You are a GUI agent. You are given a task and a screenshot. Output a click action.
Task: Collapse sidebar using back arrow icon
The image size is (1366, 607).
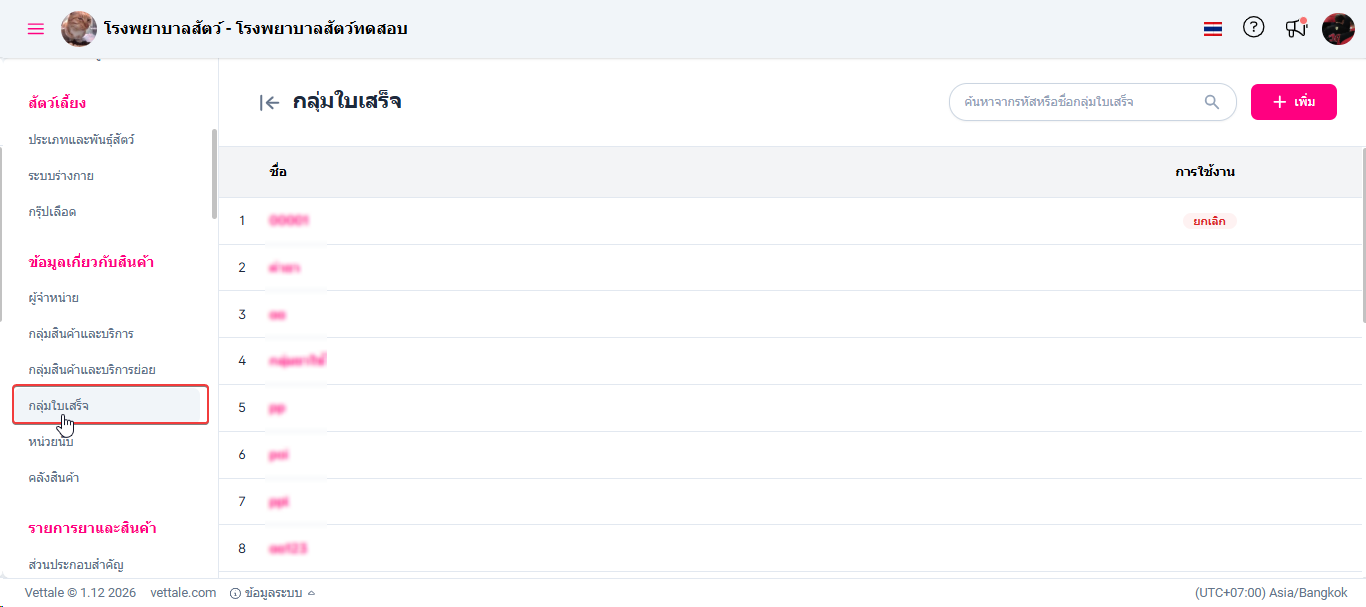(x=269, y=102)
